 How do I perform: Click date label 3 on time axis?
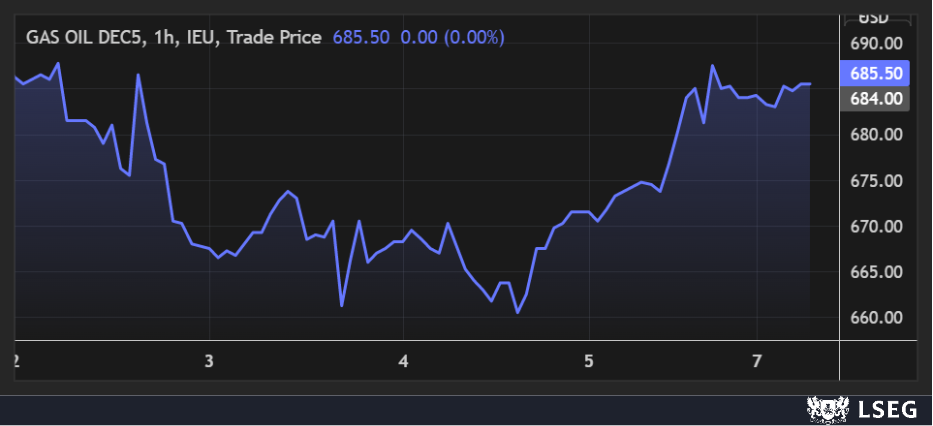pos(210,360)
